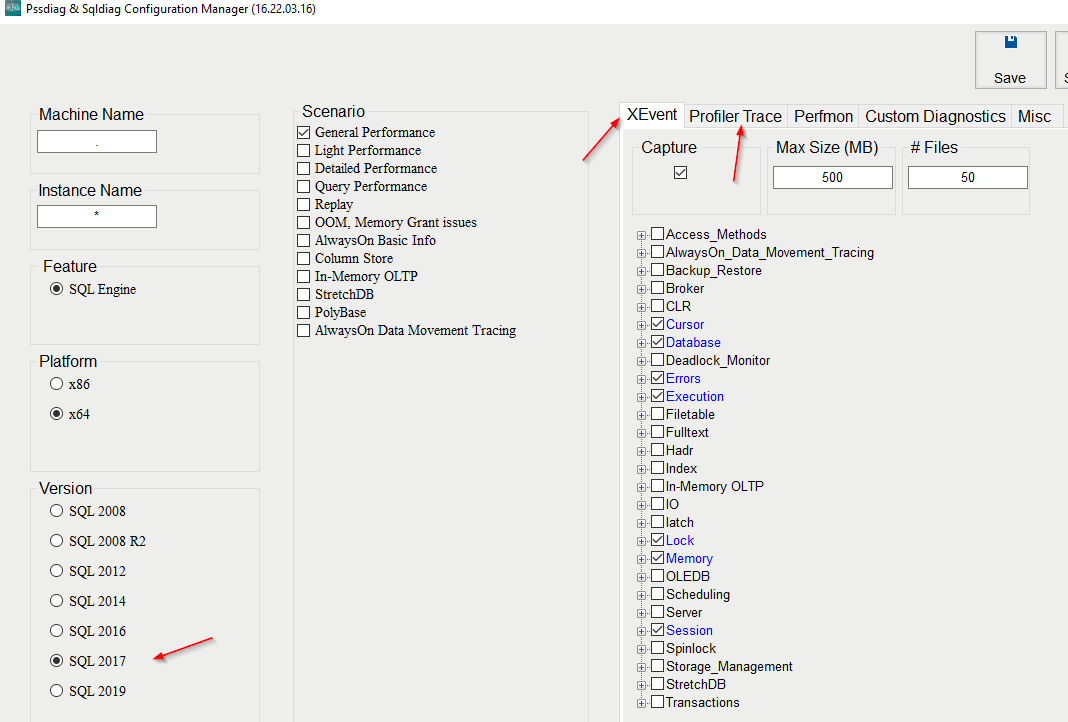Click inside the Machine Name input field

(96, 141)
